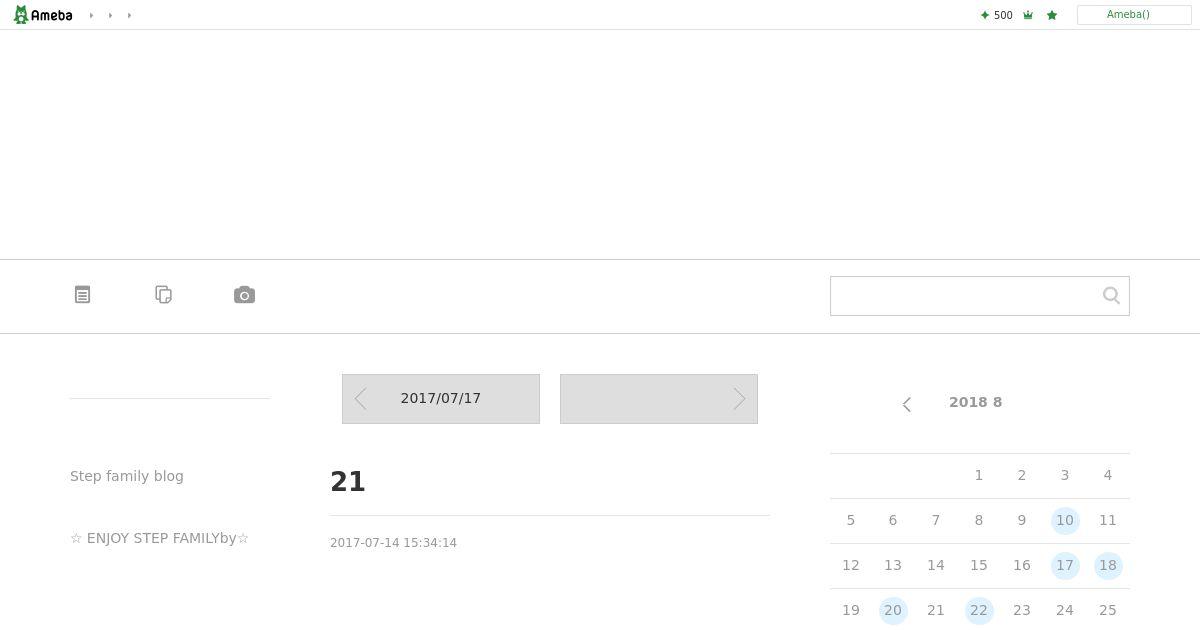The image size is (1200, 630).
Task: Click the Ameba logo in header
Action: point(43,15)
